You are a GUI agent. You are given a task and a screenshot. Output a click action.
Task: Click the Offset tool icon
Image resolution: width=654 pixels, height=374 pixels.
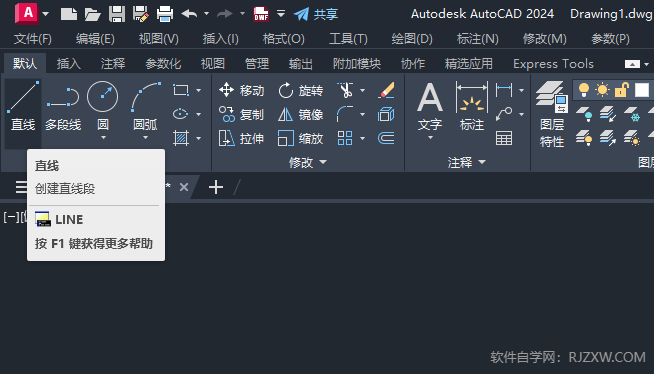[386, 138]
